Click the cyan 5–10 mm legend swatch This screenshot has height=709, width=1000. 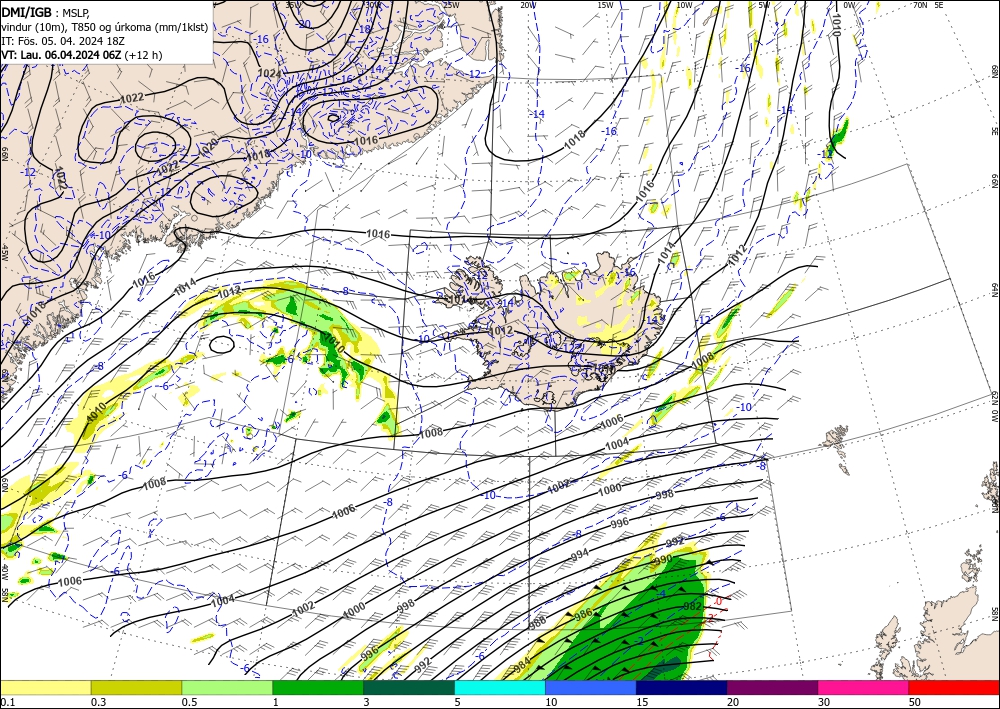pyautogui.click(x=500, y=687)
